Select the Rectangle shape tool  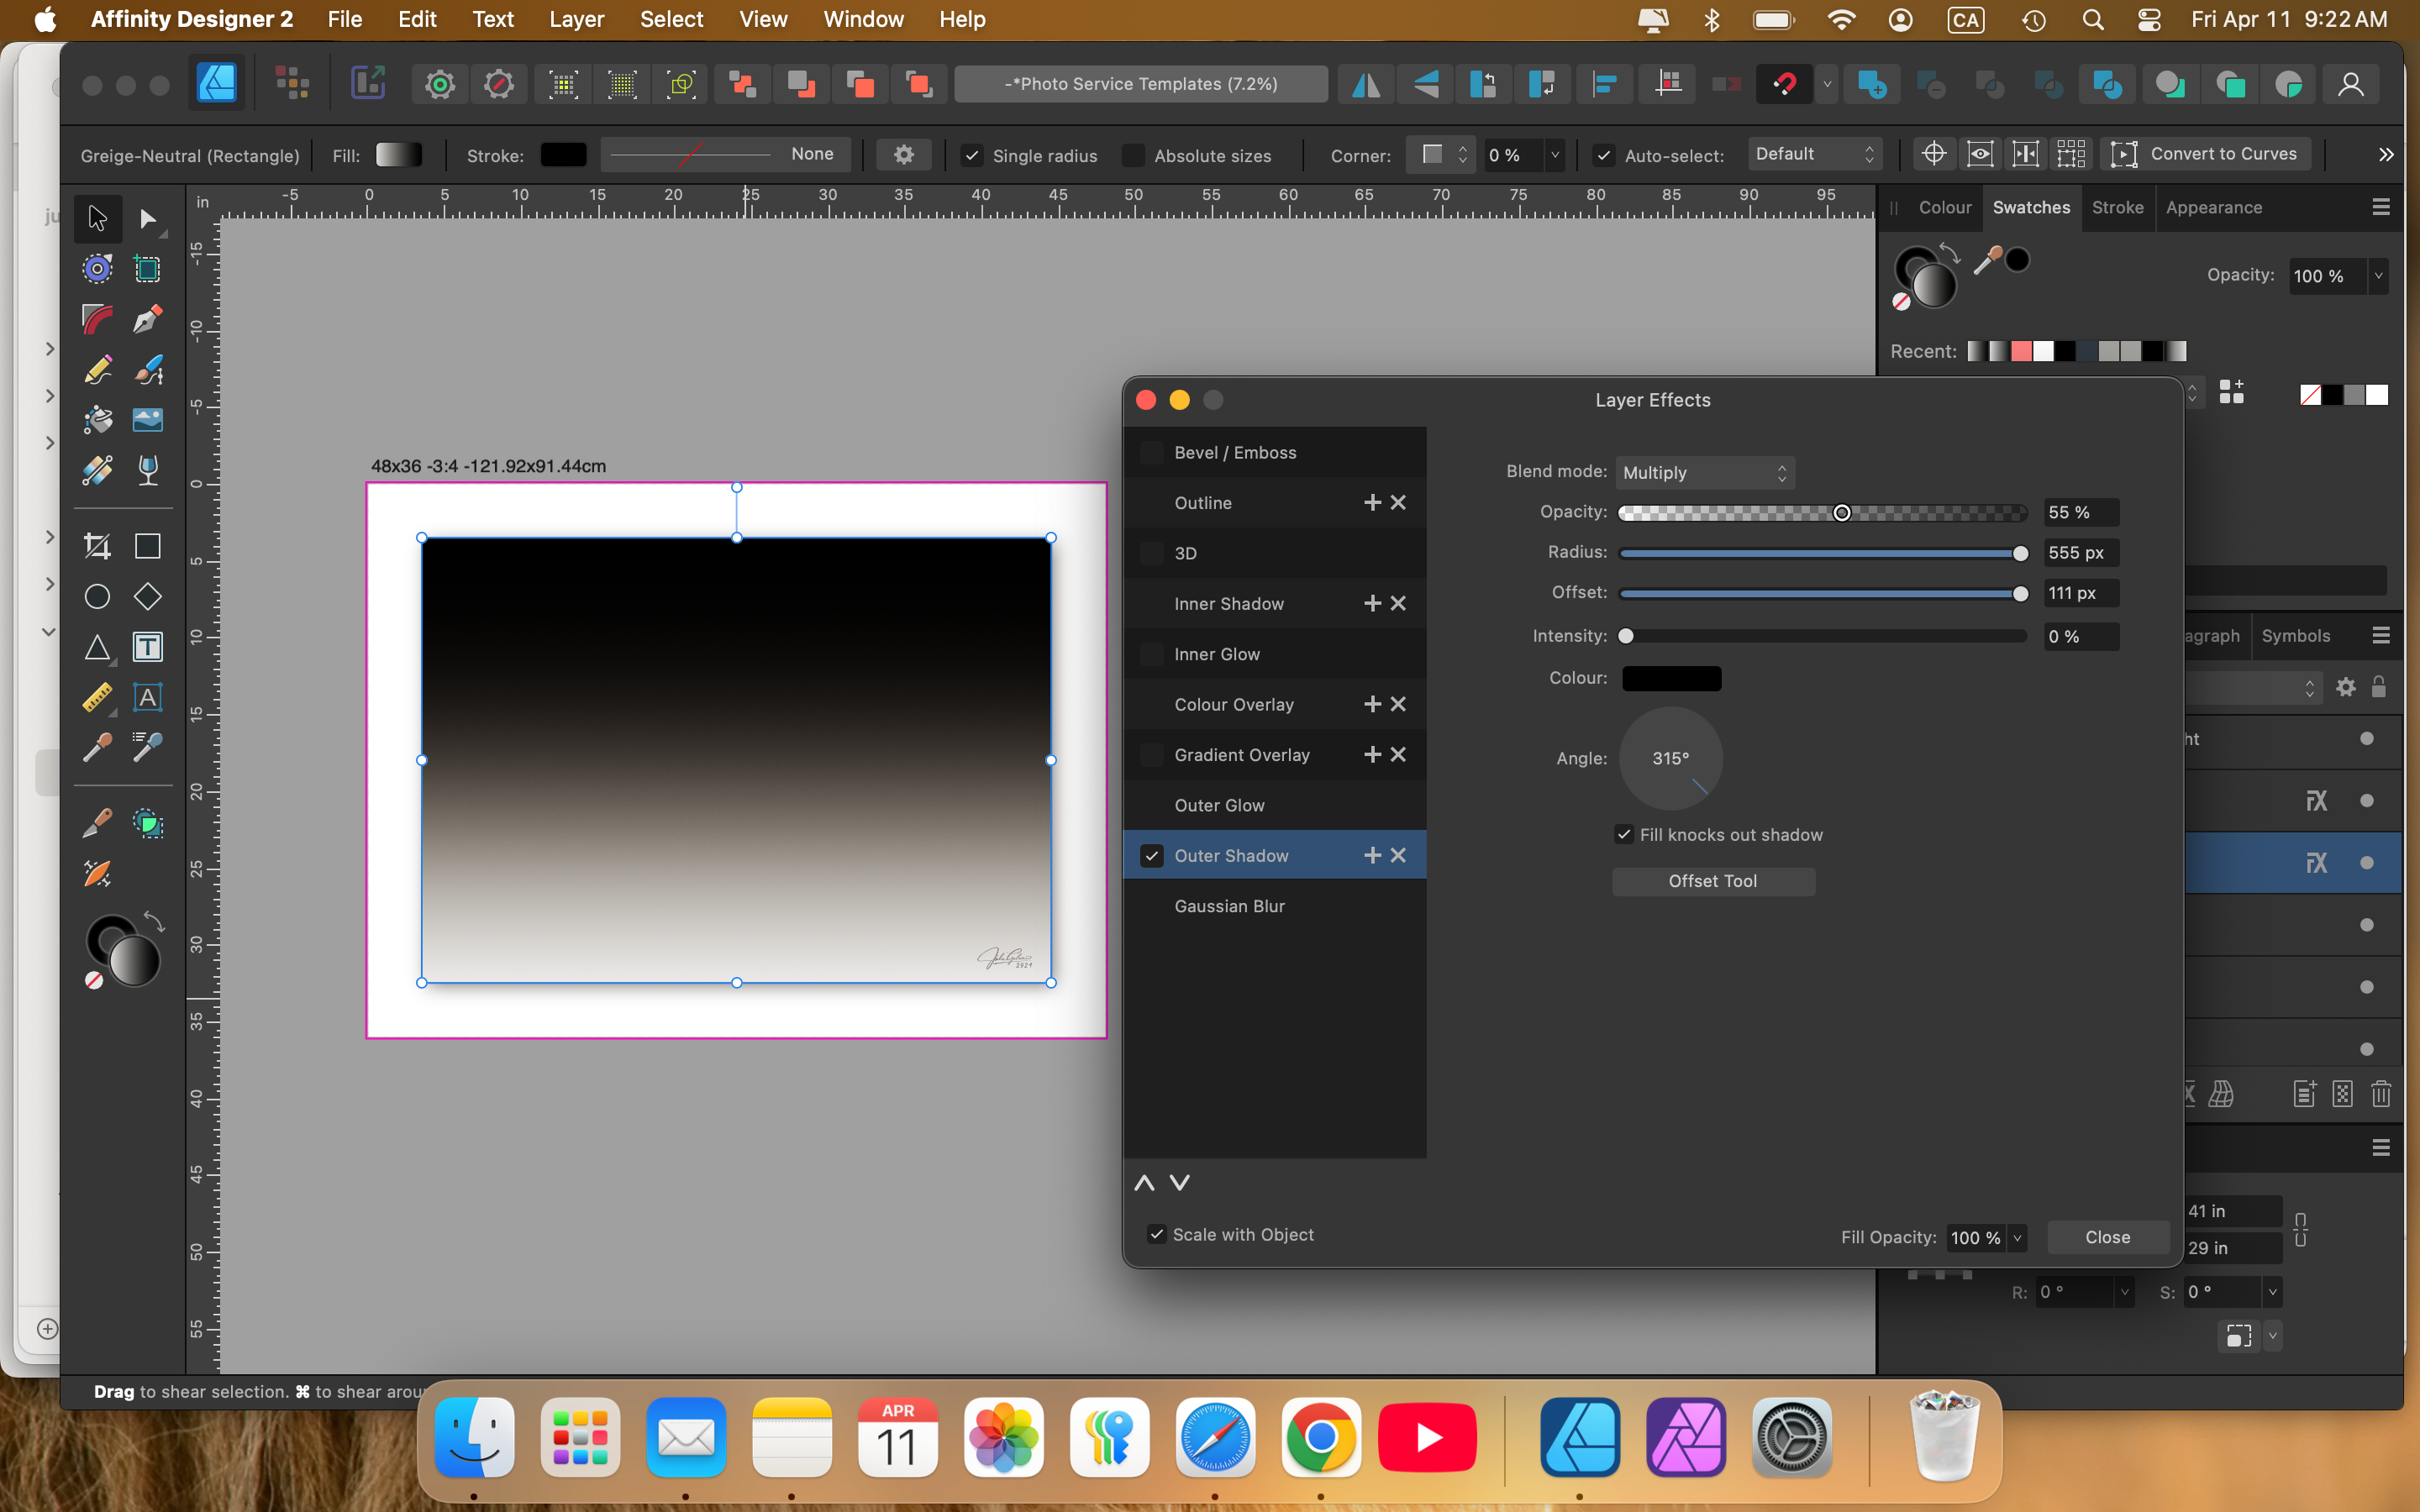[148, 546]
